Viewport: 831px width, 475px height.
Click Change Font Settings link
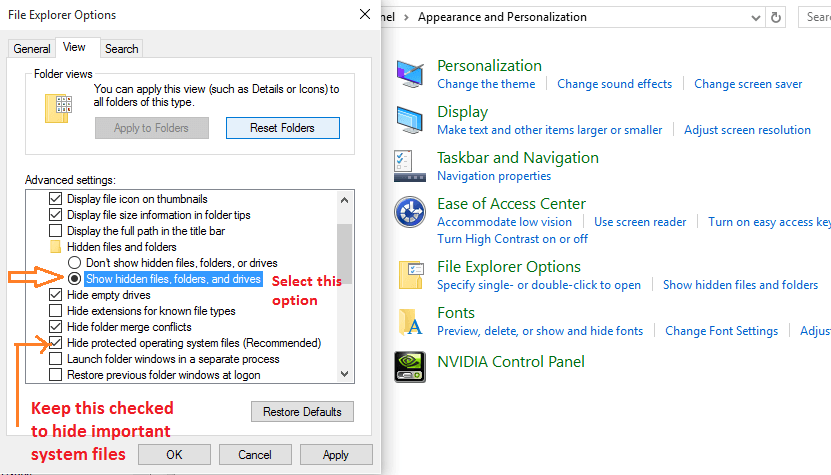[721, 331]
